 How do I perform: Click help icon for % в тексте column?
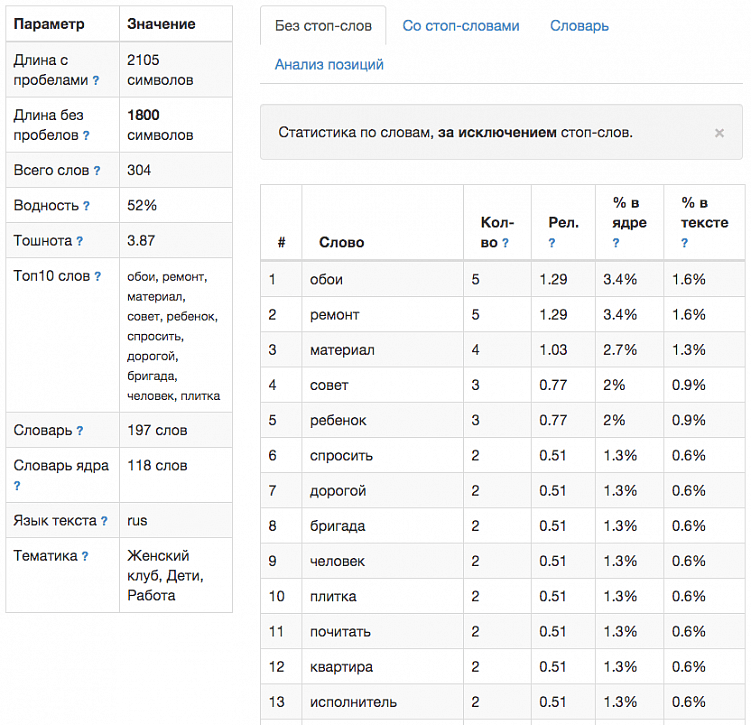[685, 243]
